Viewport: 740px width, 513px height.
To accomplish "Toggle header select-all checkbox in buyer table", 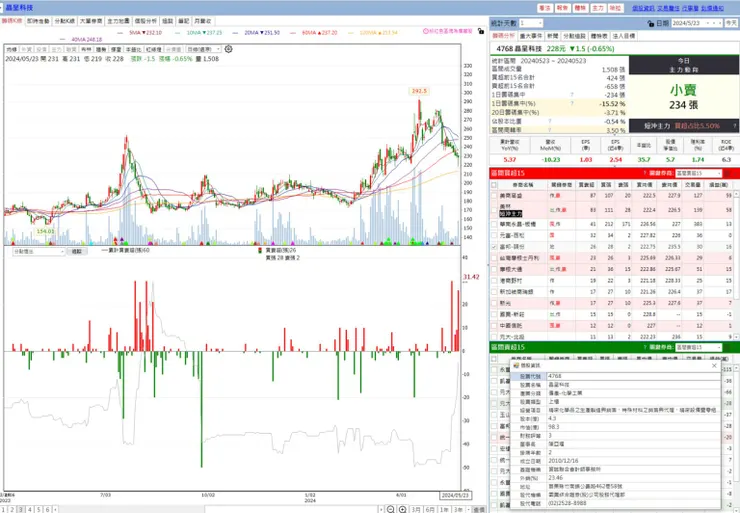I will click(x=494, y=185).
